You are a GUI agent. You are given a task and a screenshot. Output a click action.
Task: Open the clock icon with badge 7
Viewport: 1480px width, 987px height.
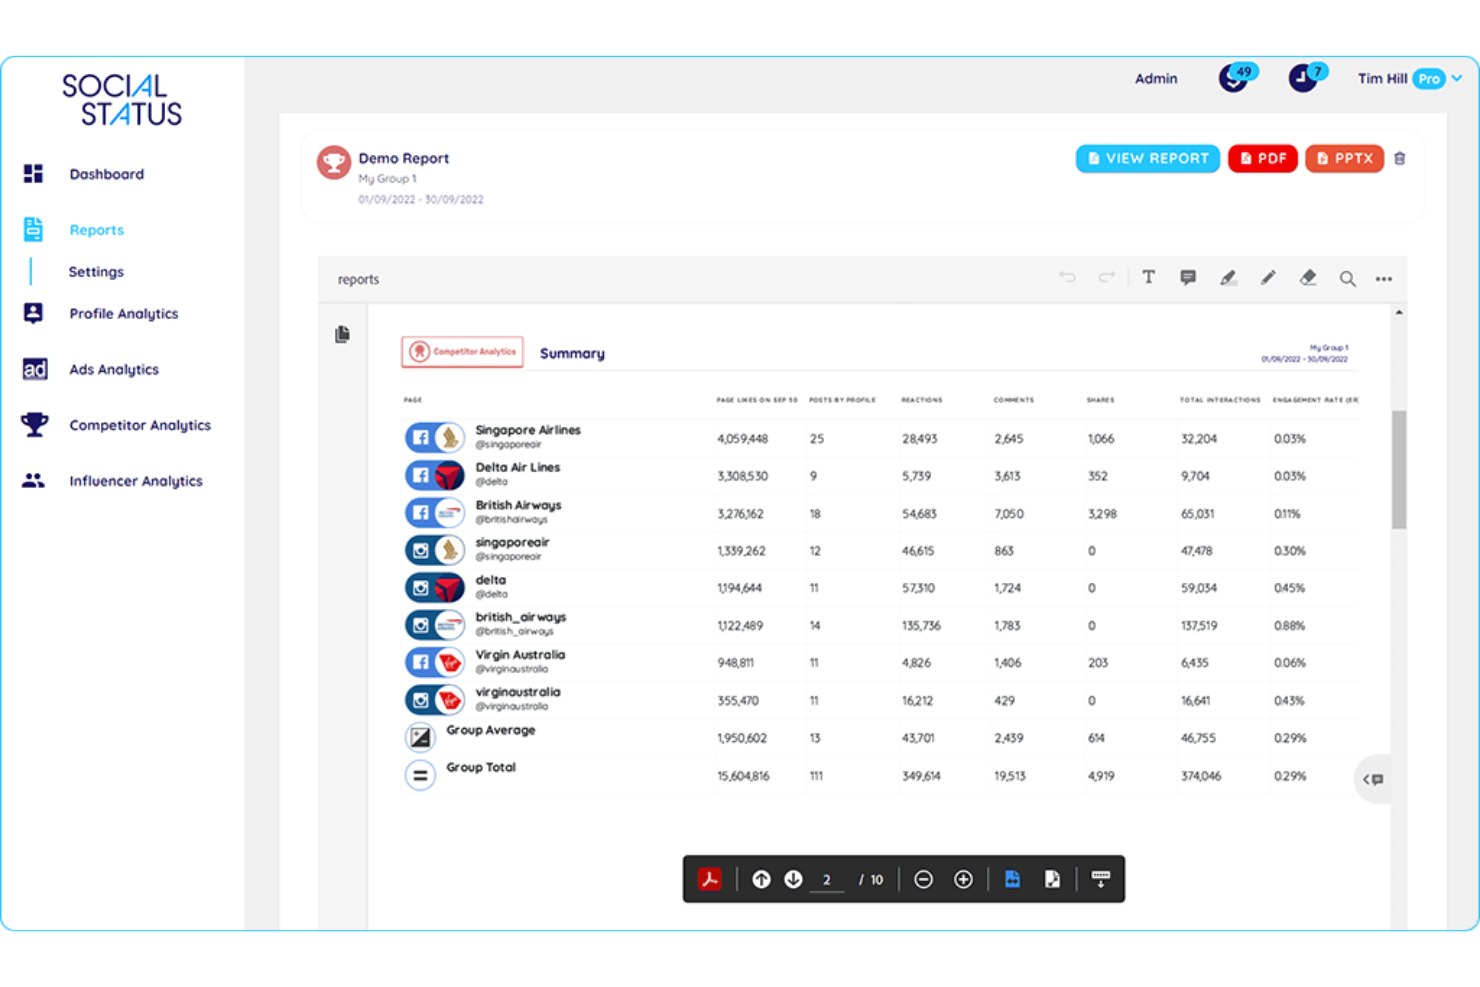(1306, 77)
